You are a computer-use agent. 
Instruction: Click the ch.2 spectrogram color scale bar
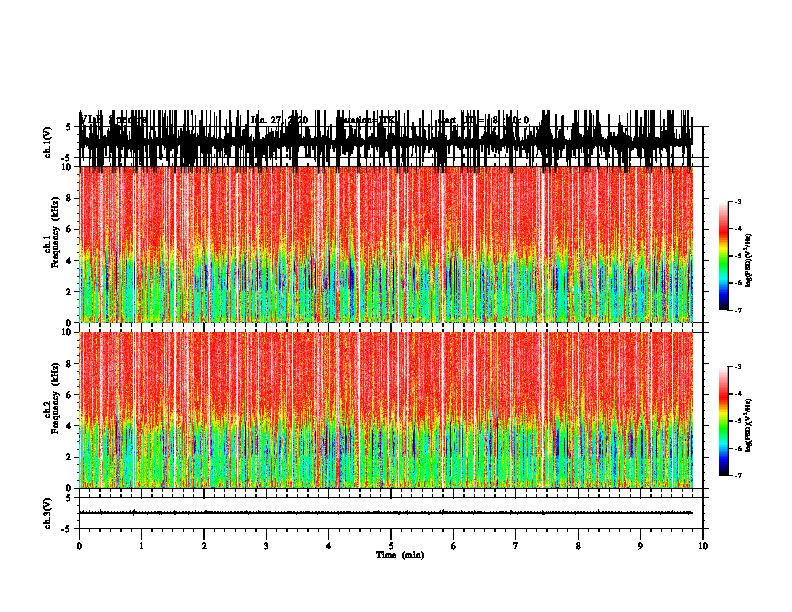[723, 421]
